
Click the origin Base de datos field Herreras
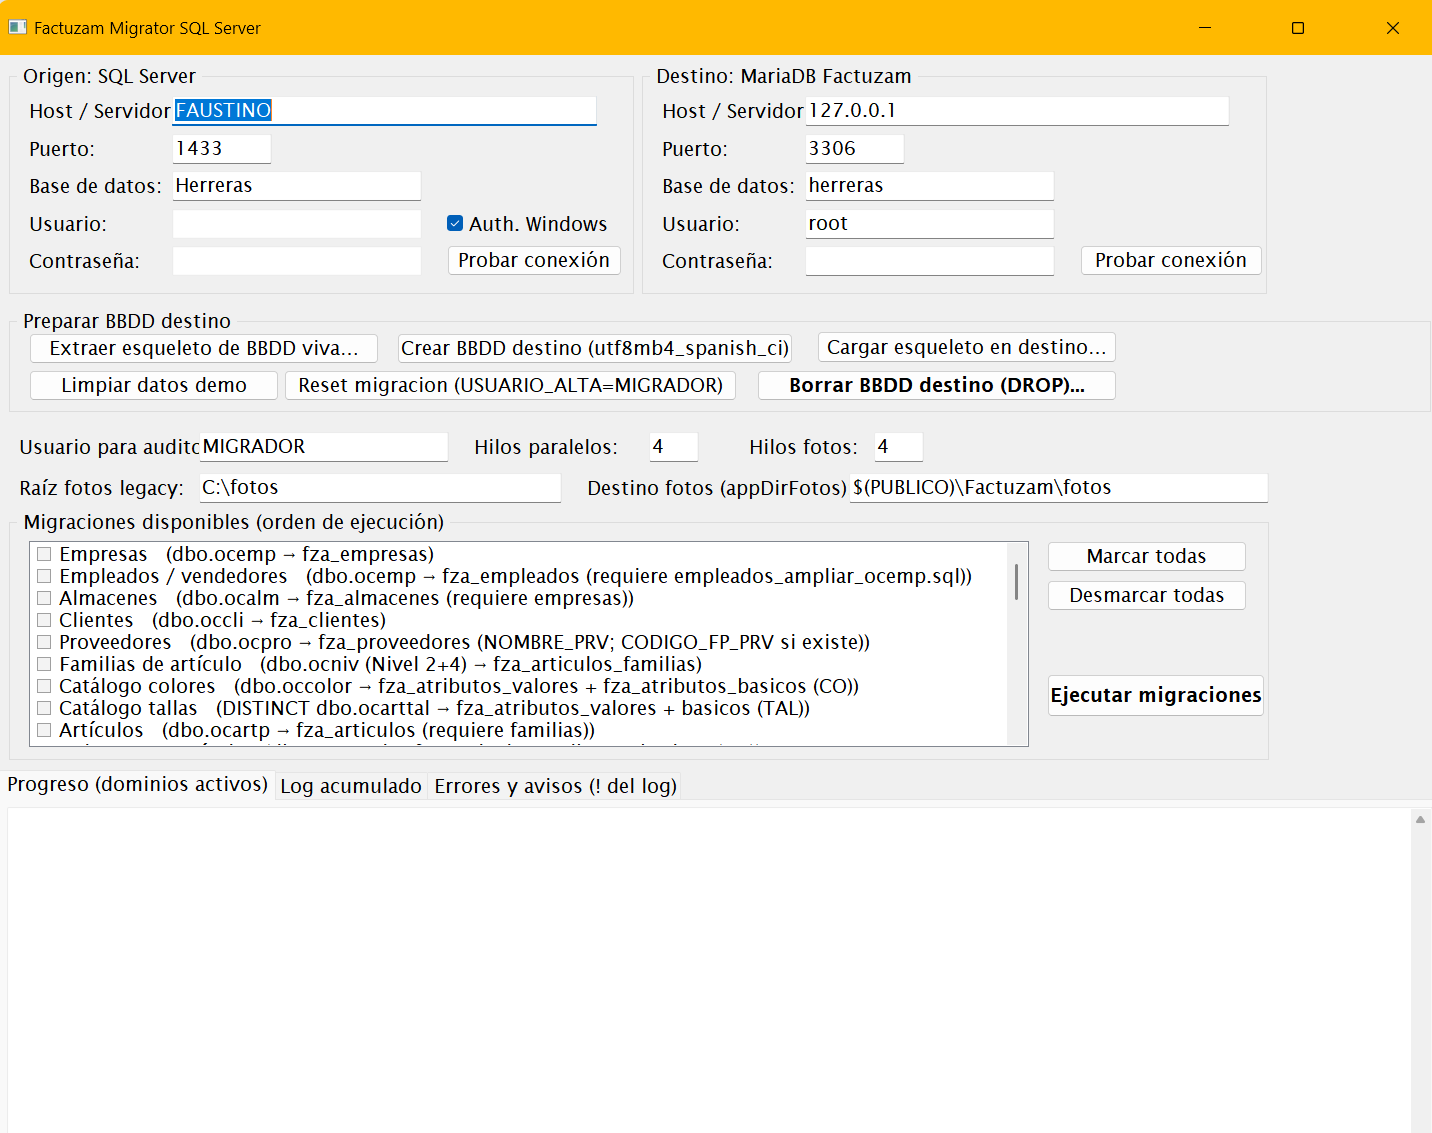pos(297,185)
